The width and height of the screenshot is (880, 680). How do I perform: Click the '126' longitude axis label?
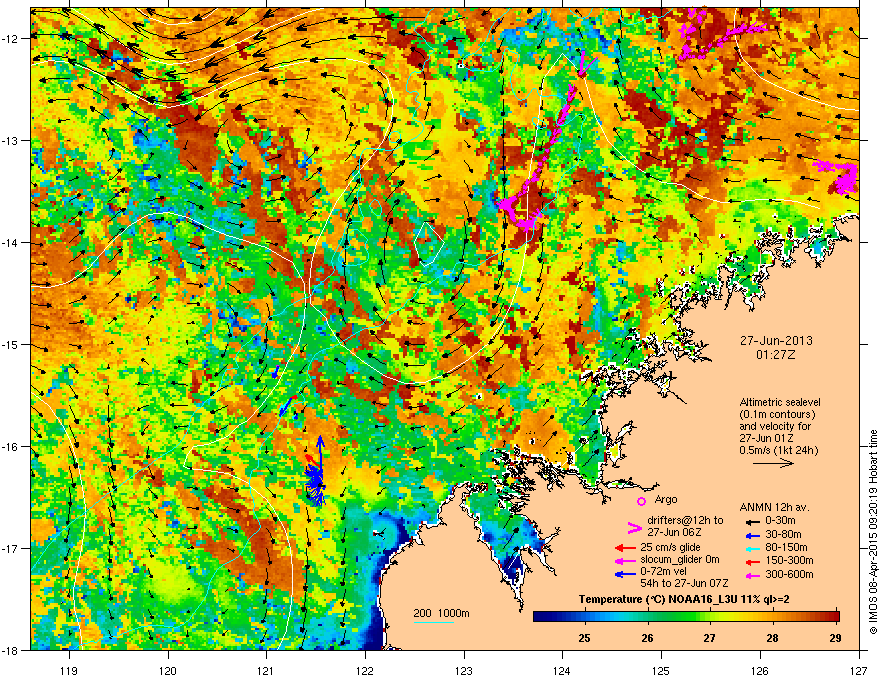(760, 670)
